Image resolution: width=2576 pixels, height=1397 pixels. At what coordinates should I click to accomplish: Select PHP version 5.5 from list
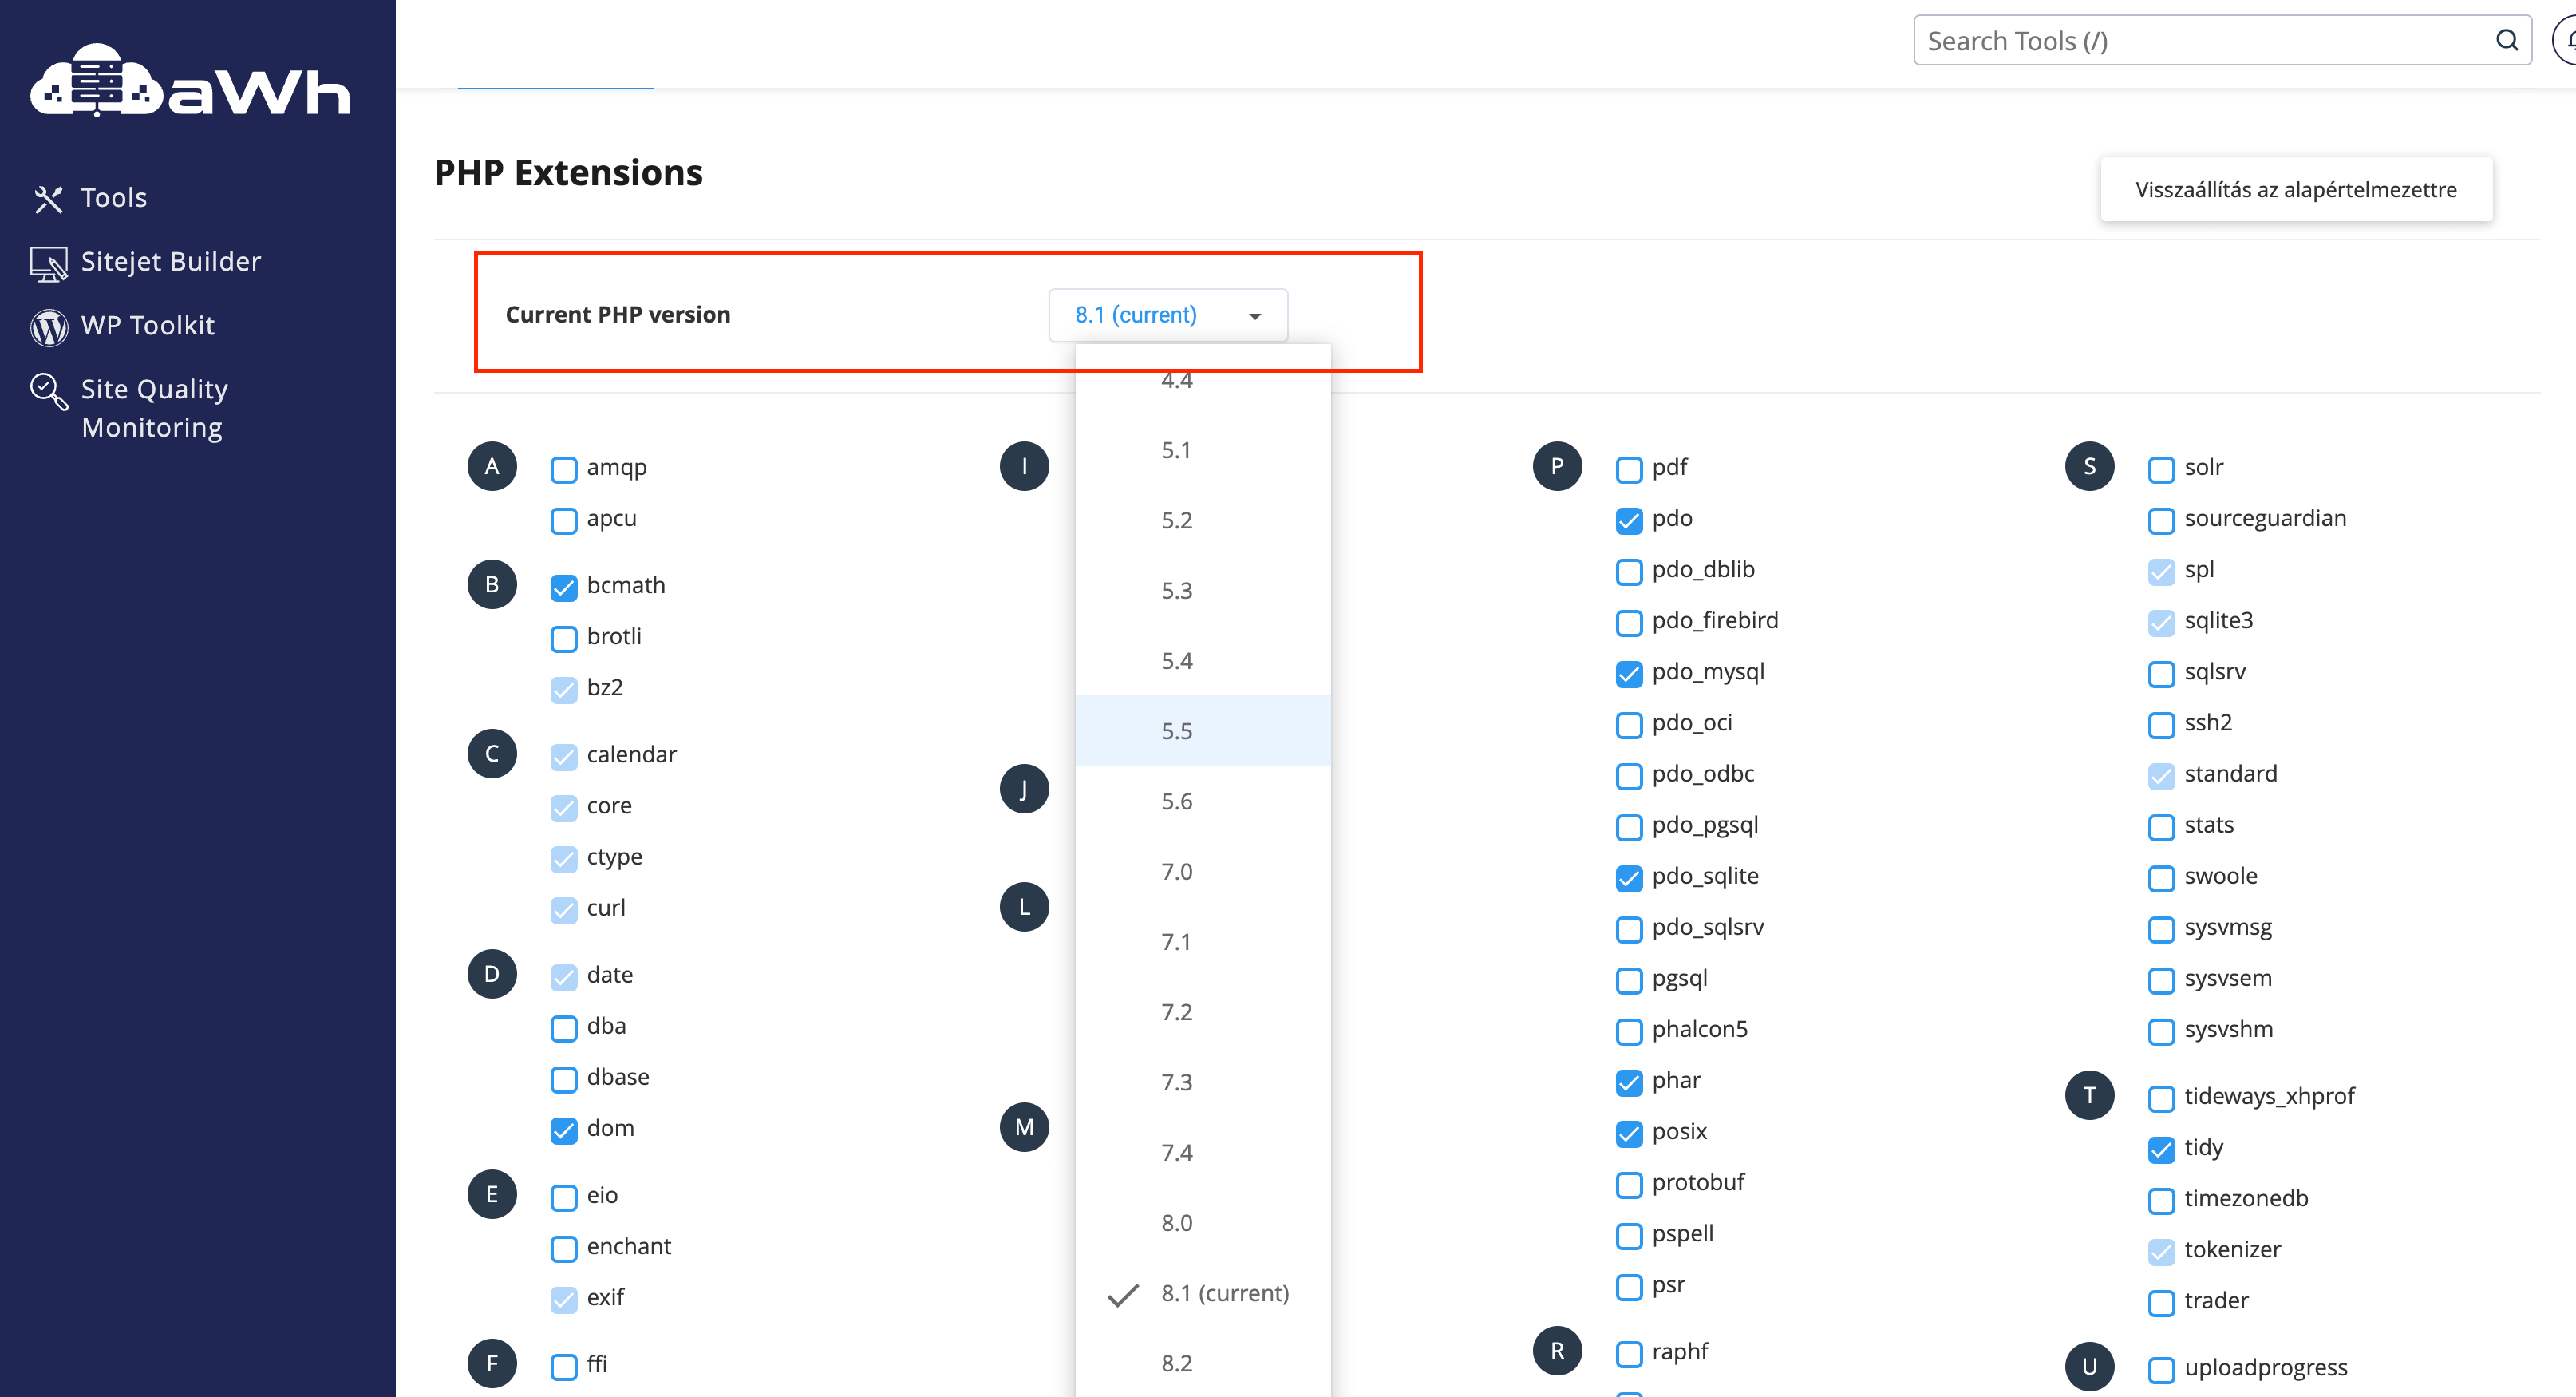[1202, 730]
